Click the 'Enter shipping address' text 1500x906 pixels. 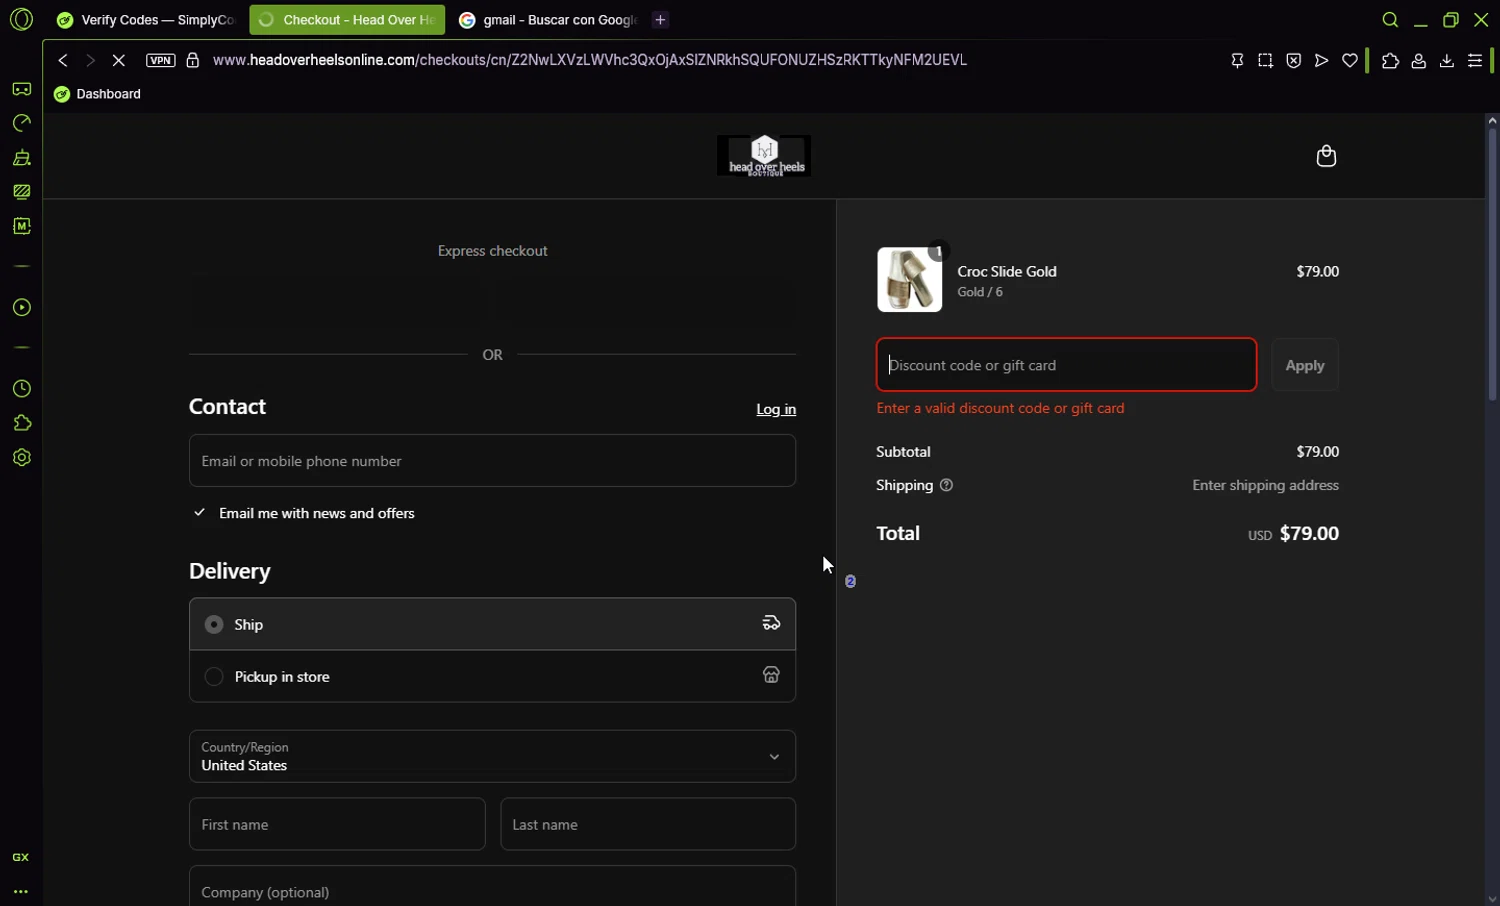[x=1265, y=486]
